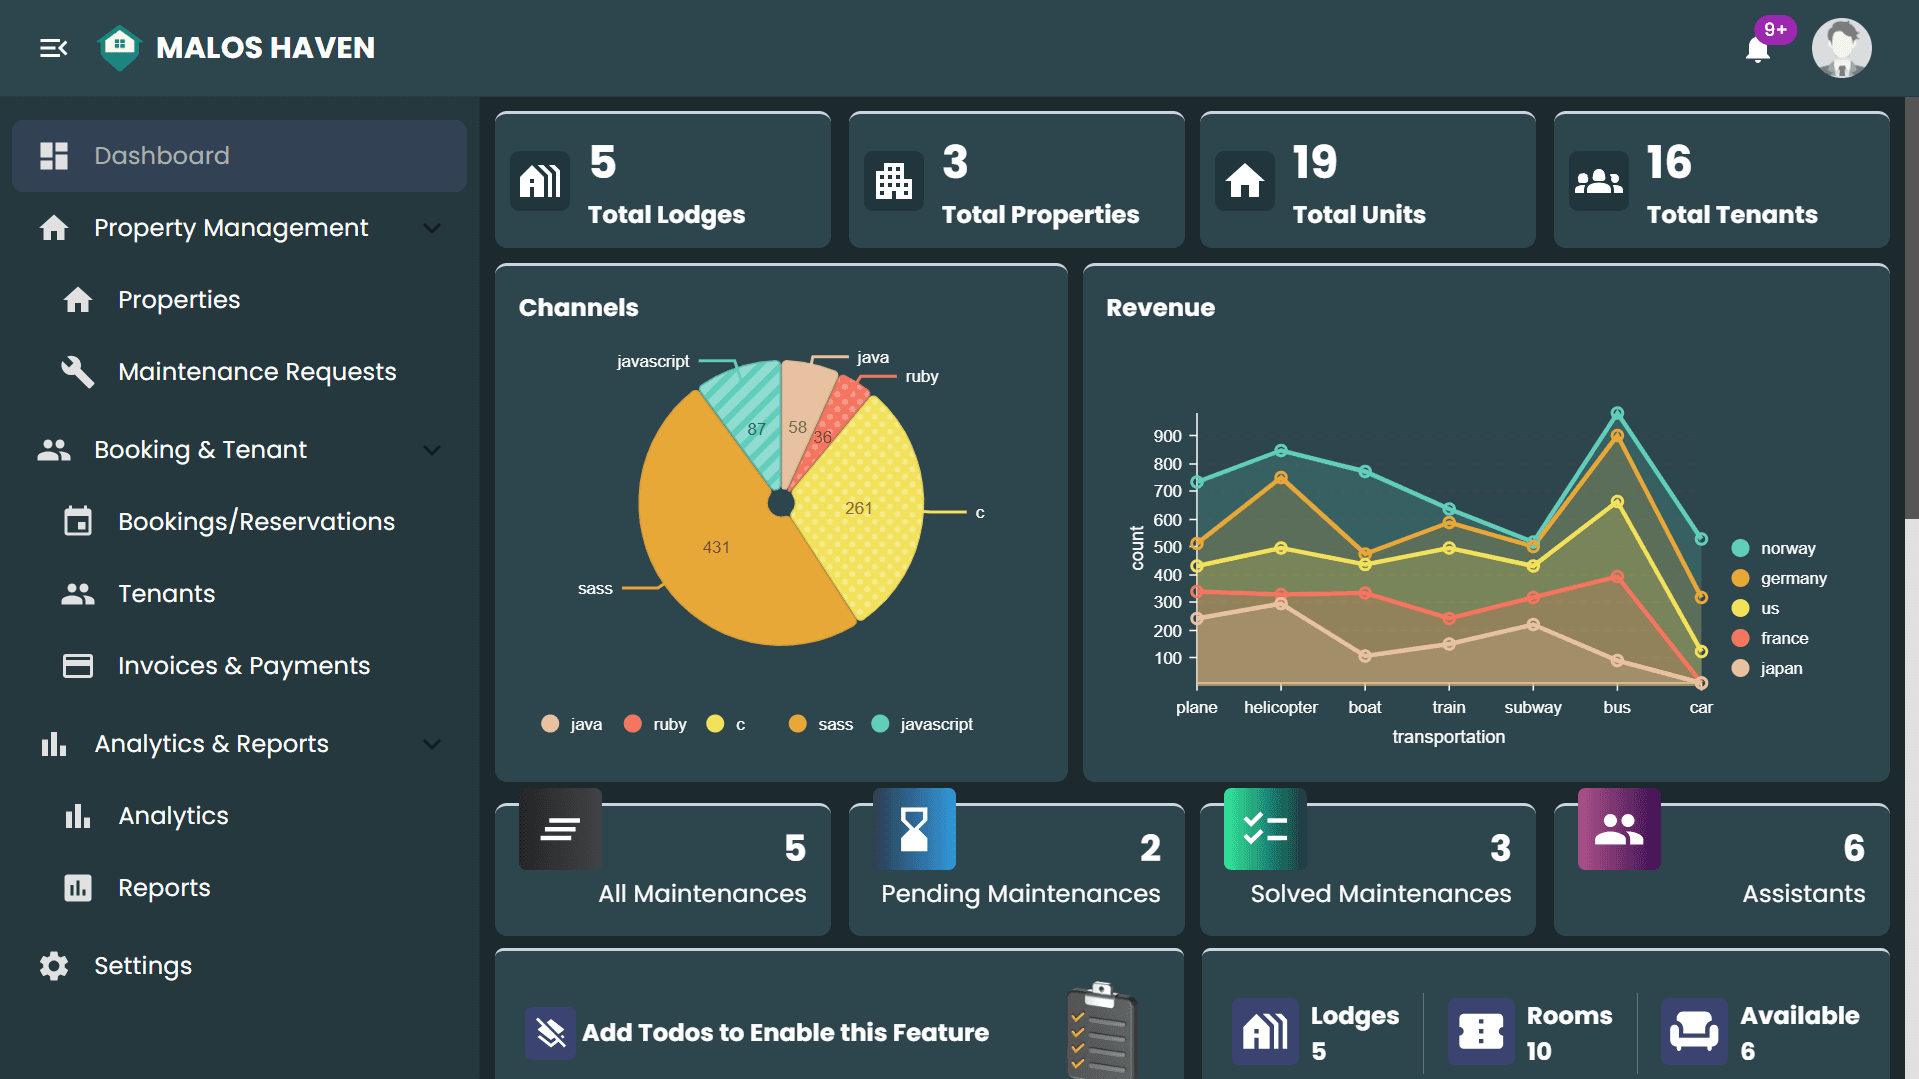Toggle javascript series in Channels legend
The width and height of the screenshot is (1919, 1079).
click(x=922, y=724)
